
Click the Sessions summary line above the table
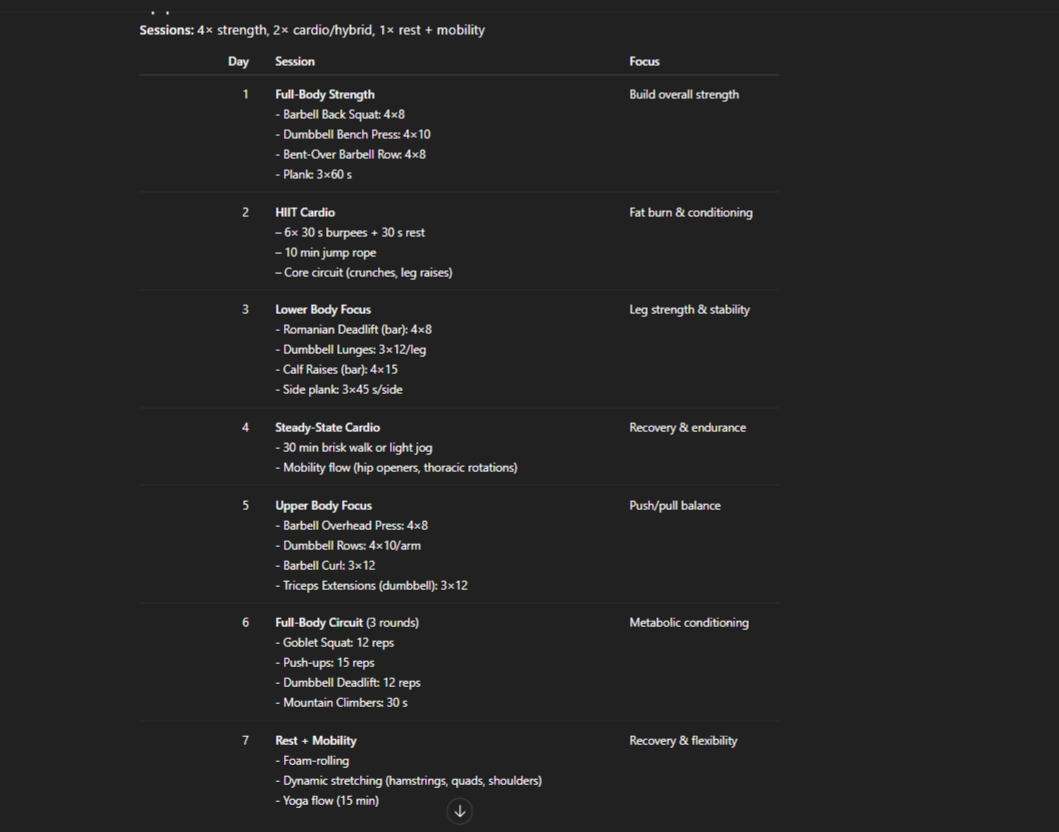click(312, 30)
